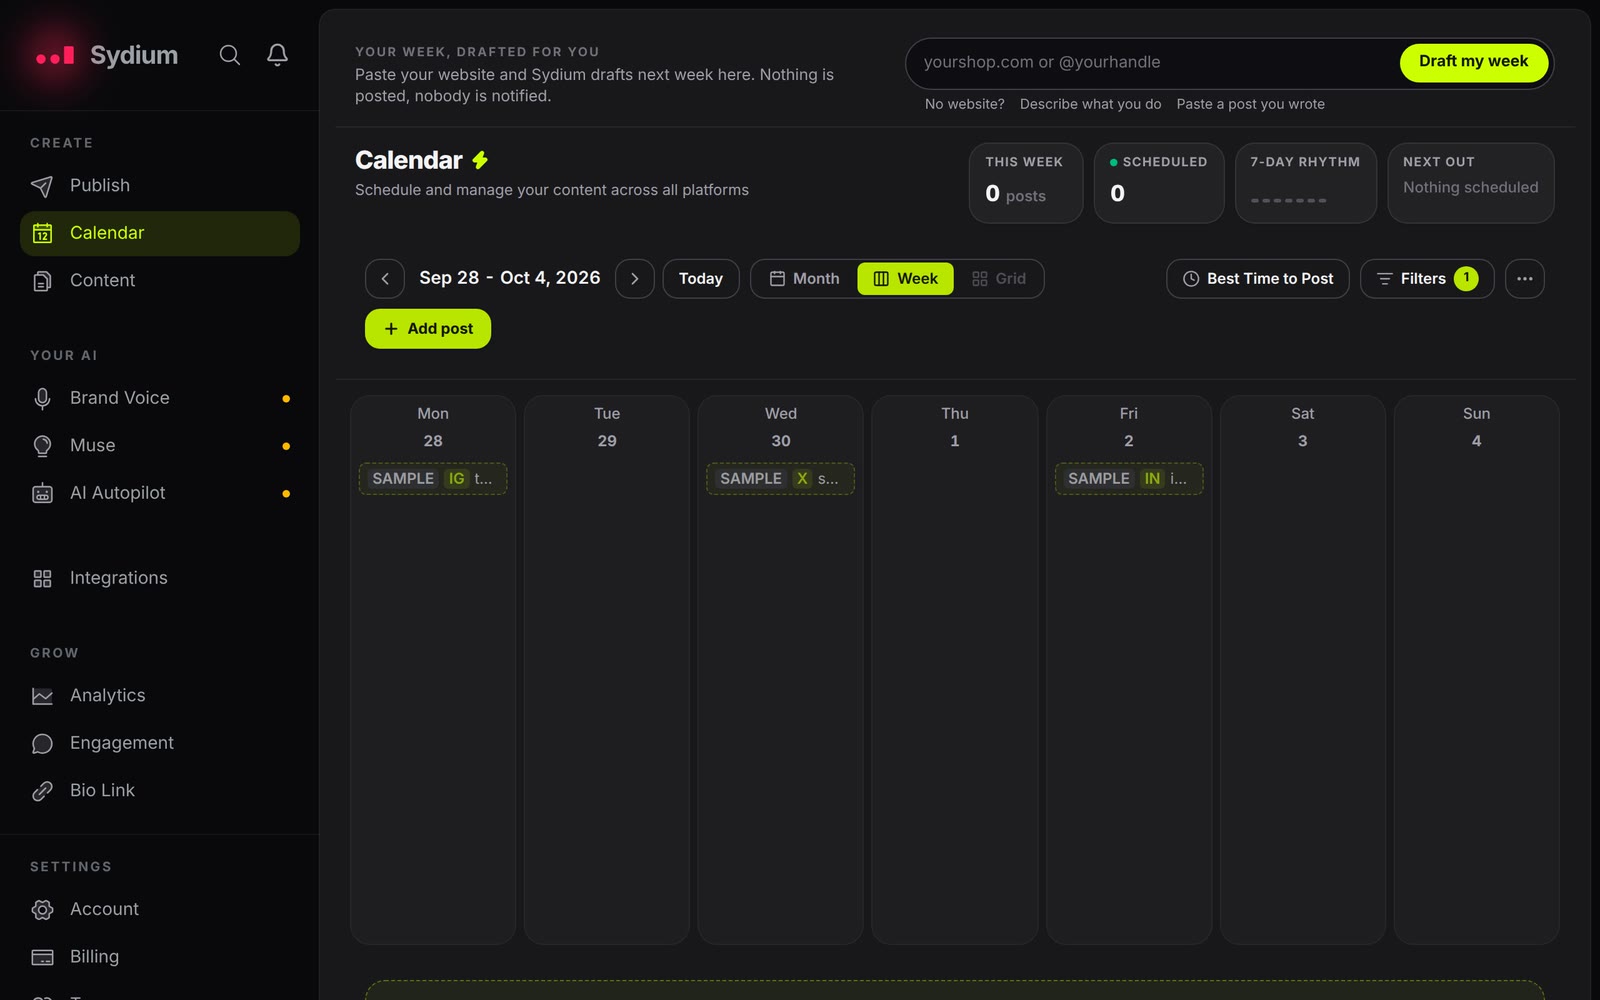Click the Analytics chart icon
This screenshot has height=1000, width=1600.
click(42, 696)
